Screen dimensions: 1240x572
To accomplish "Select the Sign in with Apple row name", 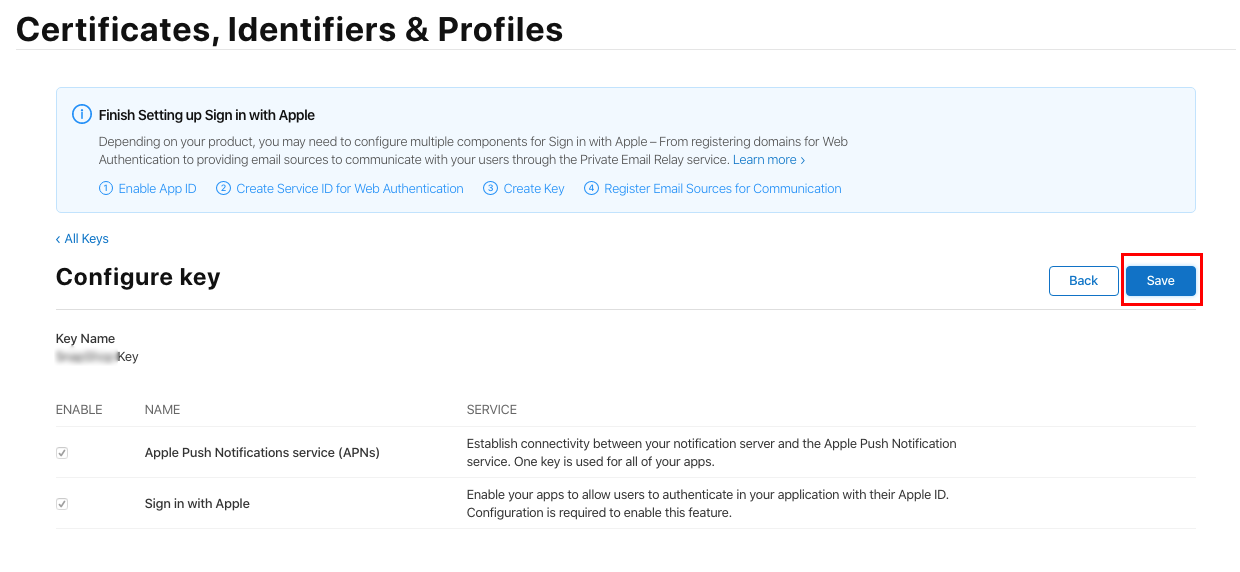I will (x=197, y=504).
